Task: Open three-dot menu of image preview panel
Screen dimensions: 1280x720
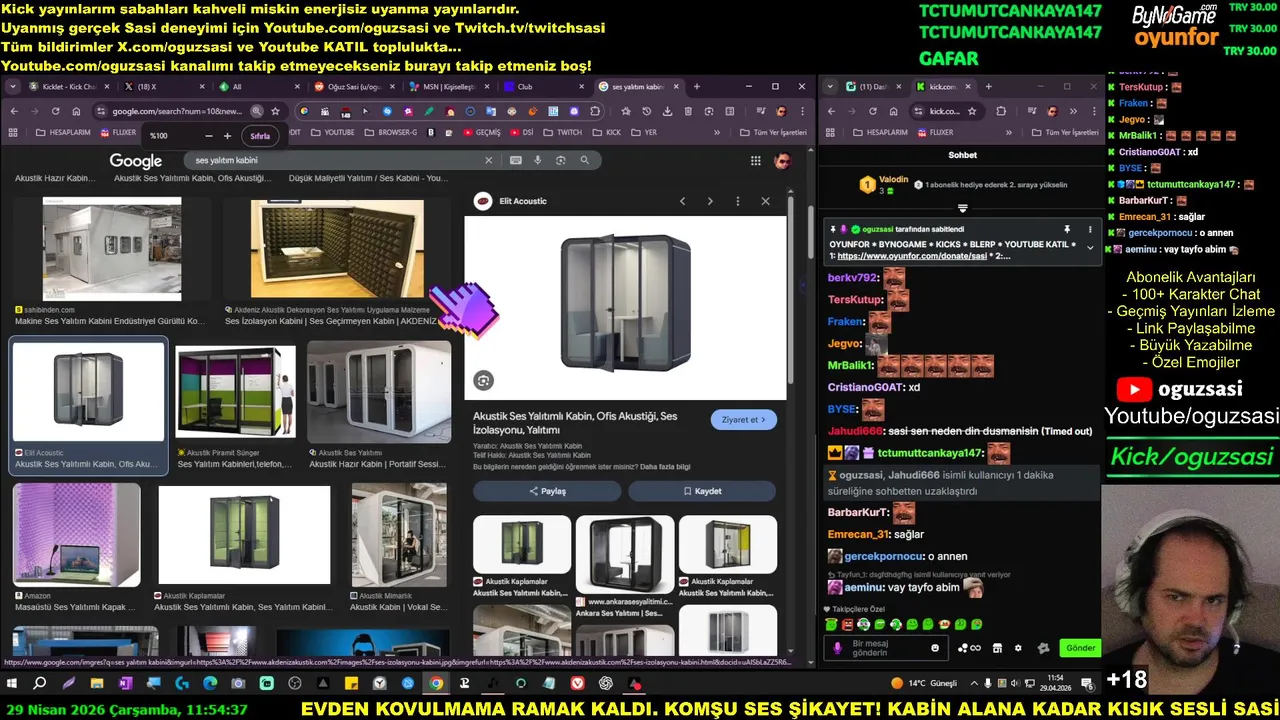Action: [x=738, y=201]
